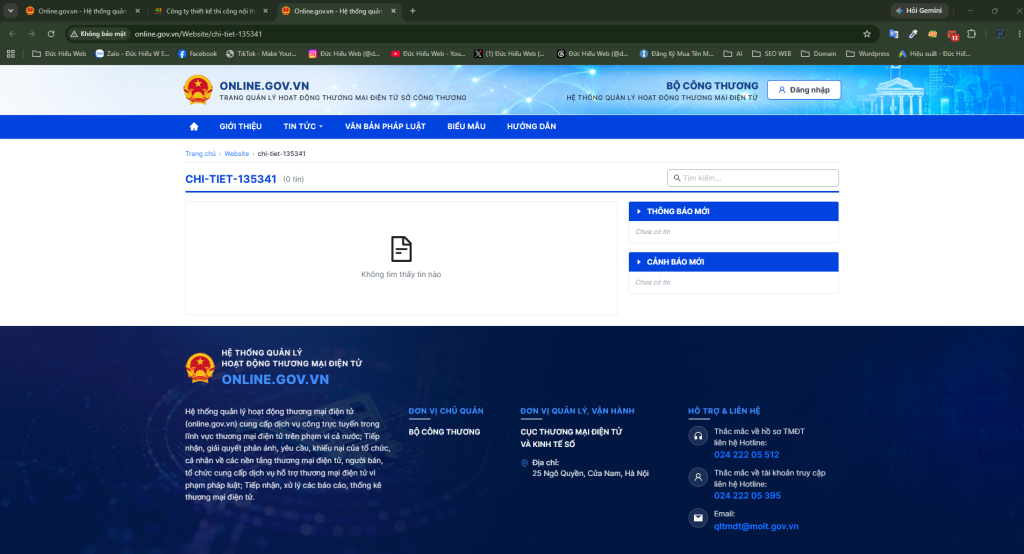Screen dimensions: 1024x554
Task: Open the SEO WEB bookmark folder
Action: click(771, 54)
